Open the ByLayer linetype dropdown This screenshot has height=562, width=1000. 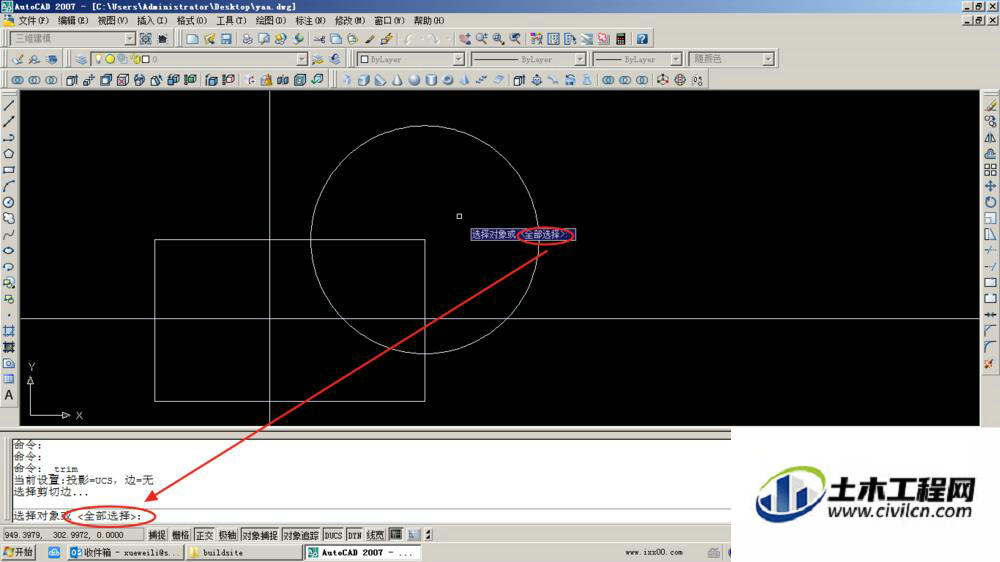580,59
